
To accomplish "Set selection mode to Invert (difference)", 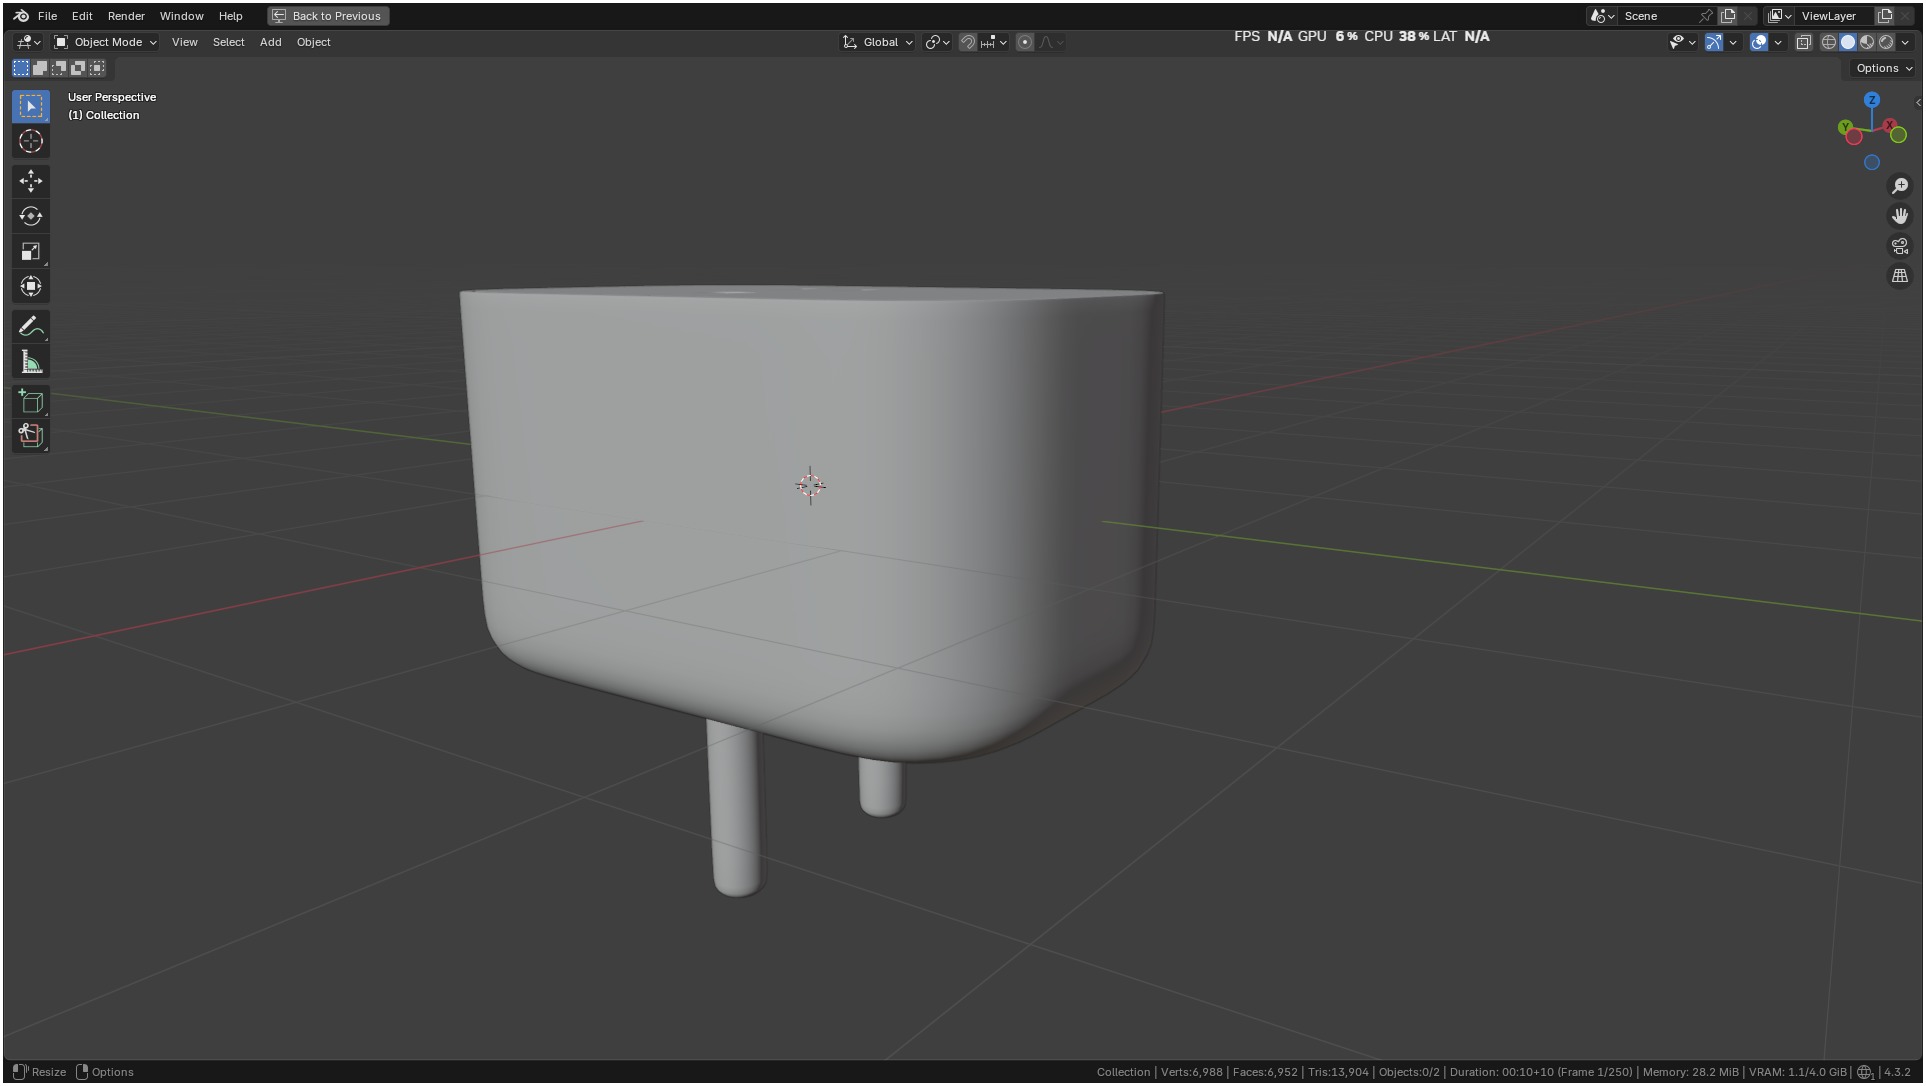I will coord(78,68).
